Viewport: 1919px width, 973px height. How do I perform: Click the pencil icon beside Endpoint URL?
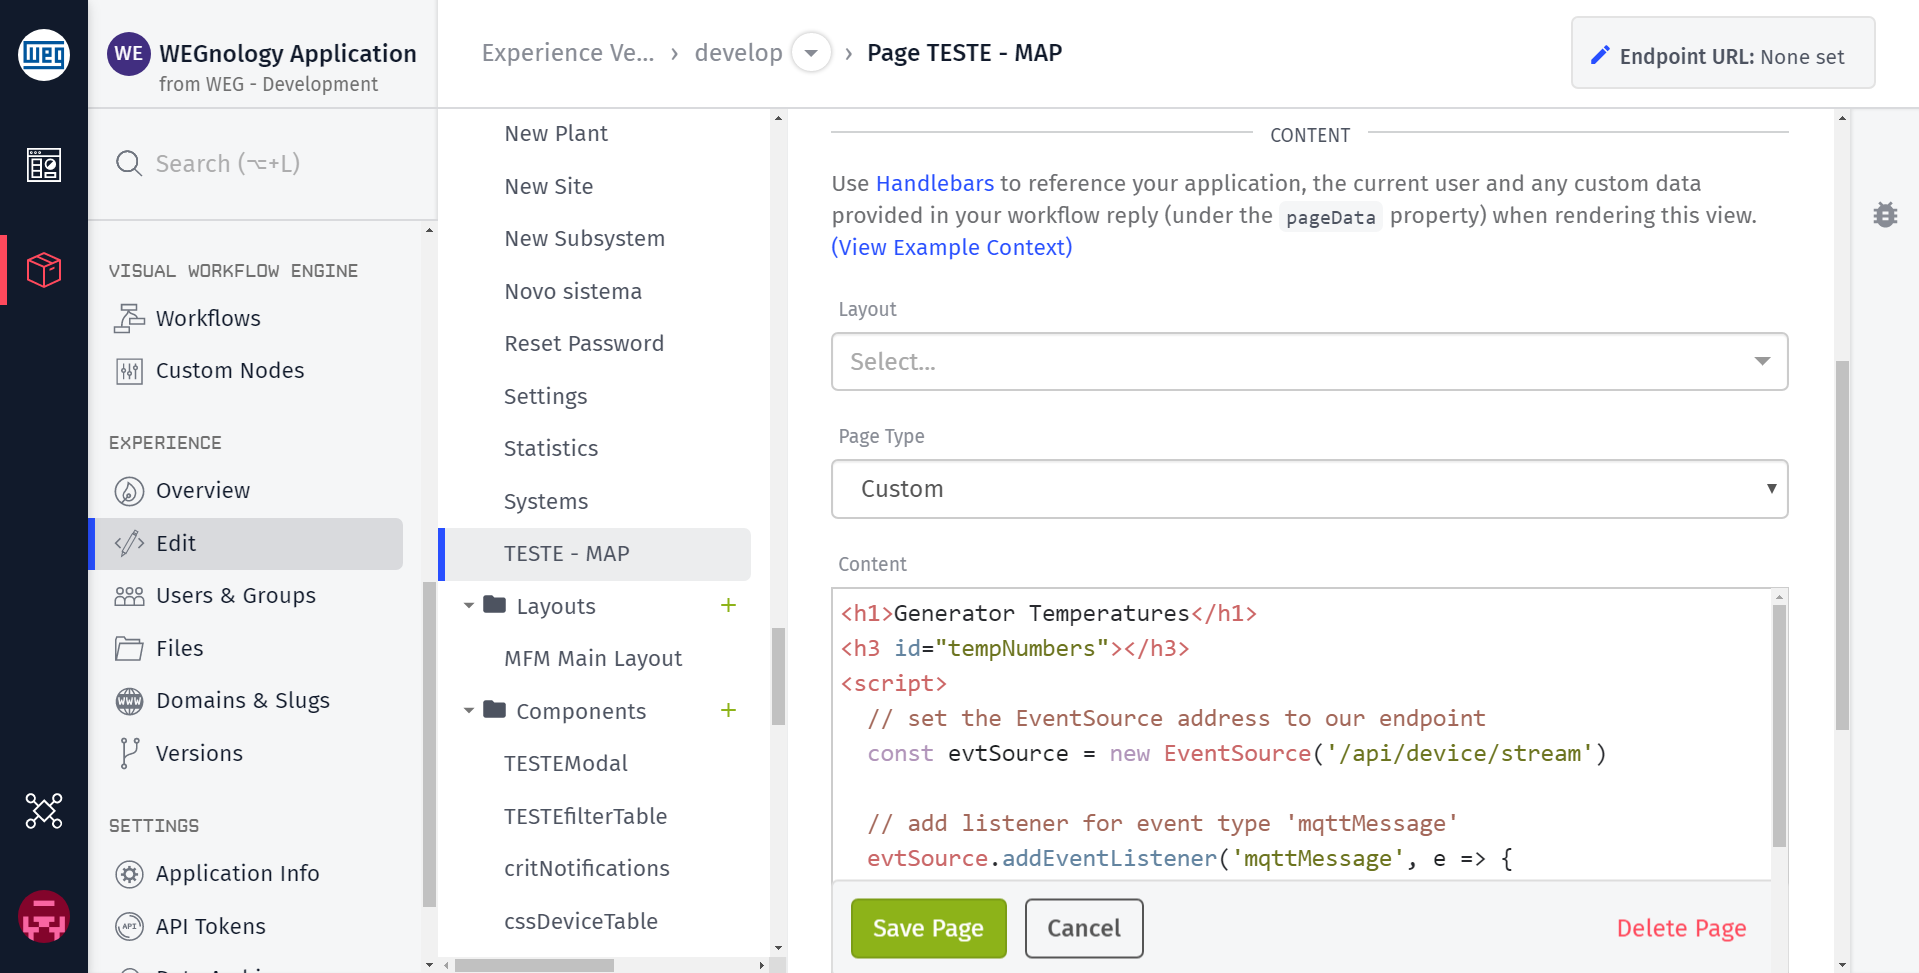(1600, 55)
